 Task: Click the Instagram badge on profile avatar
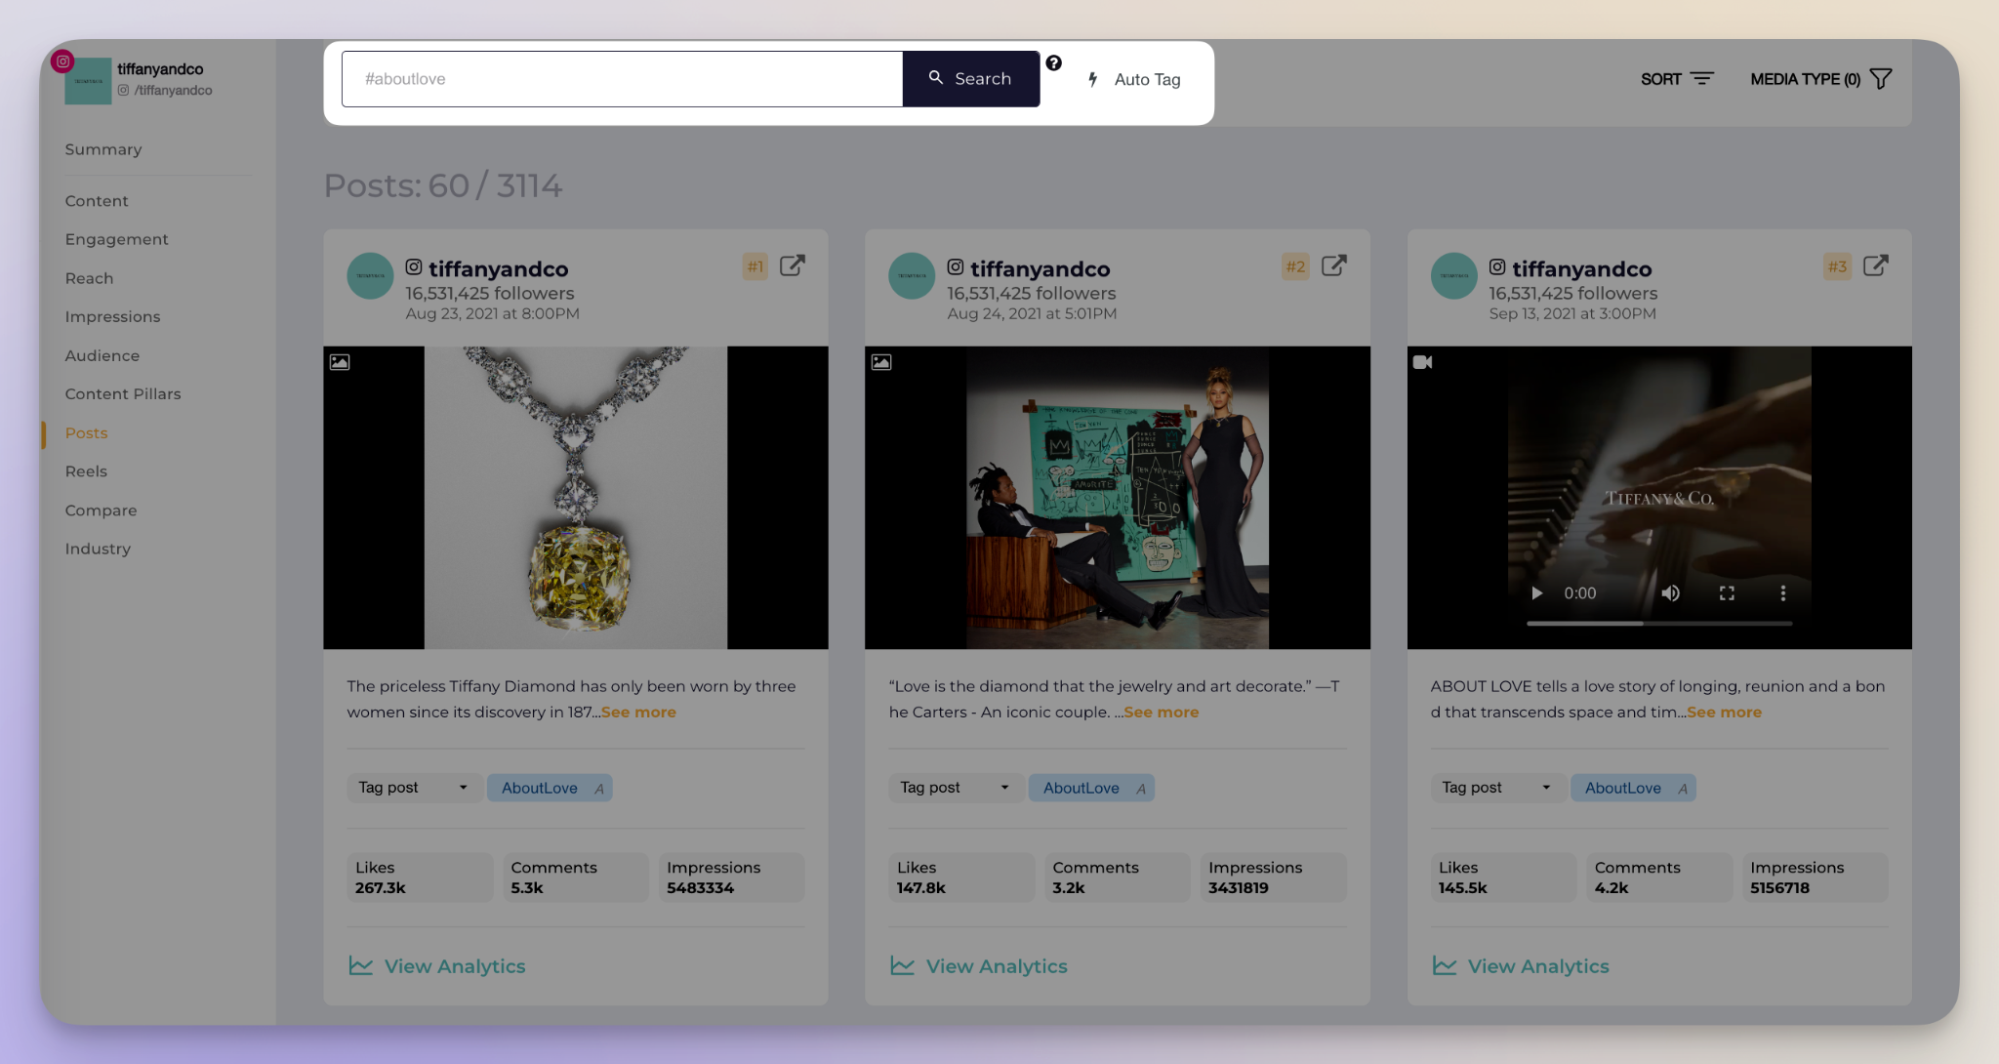click(62, 61)
